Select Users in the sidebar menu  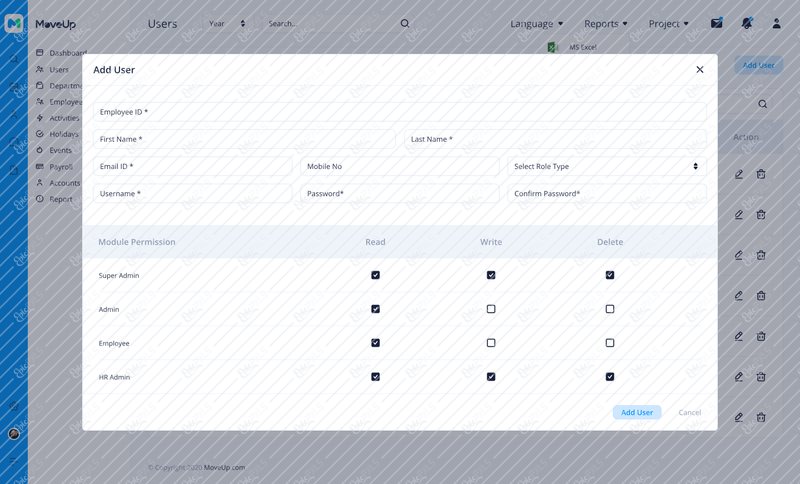coord(53,69)
